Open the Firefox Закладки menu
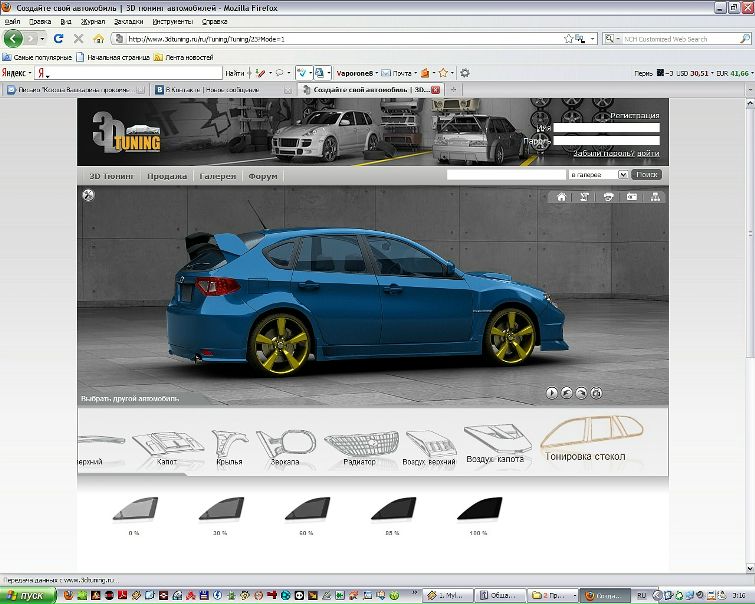 point(129,22)
